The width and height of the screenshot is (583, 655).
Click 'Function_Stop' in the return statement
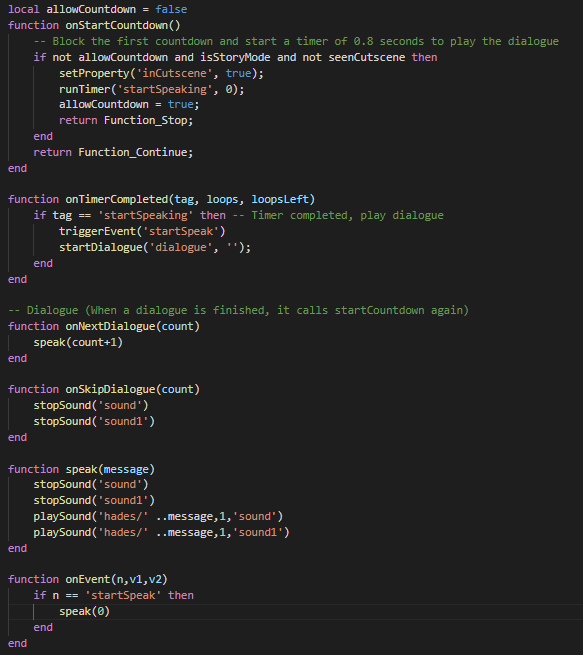(145, 120)
